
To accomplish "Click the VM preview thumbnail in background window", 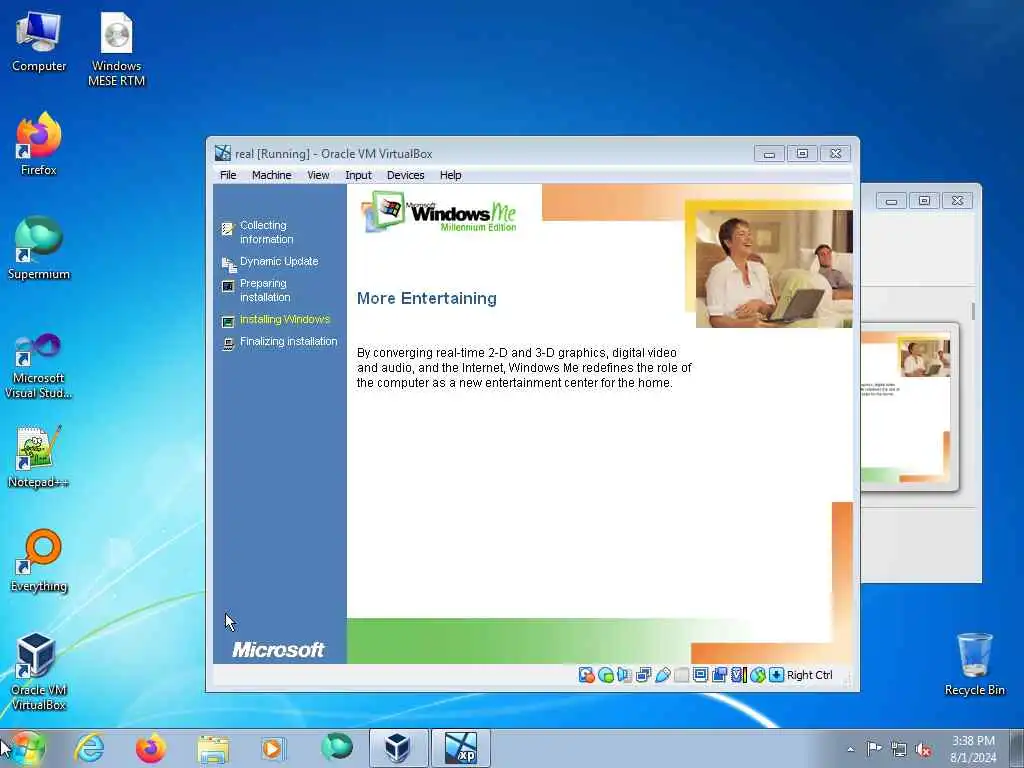I will 908,406.
